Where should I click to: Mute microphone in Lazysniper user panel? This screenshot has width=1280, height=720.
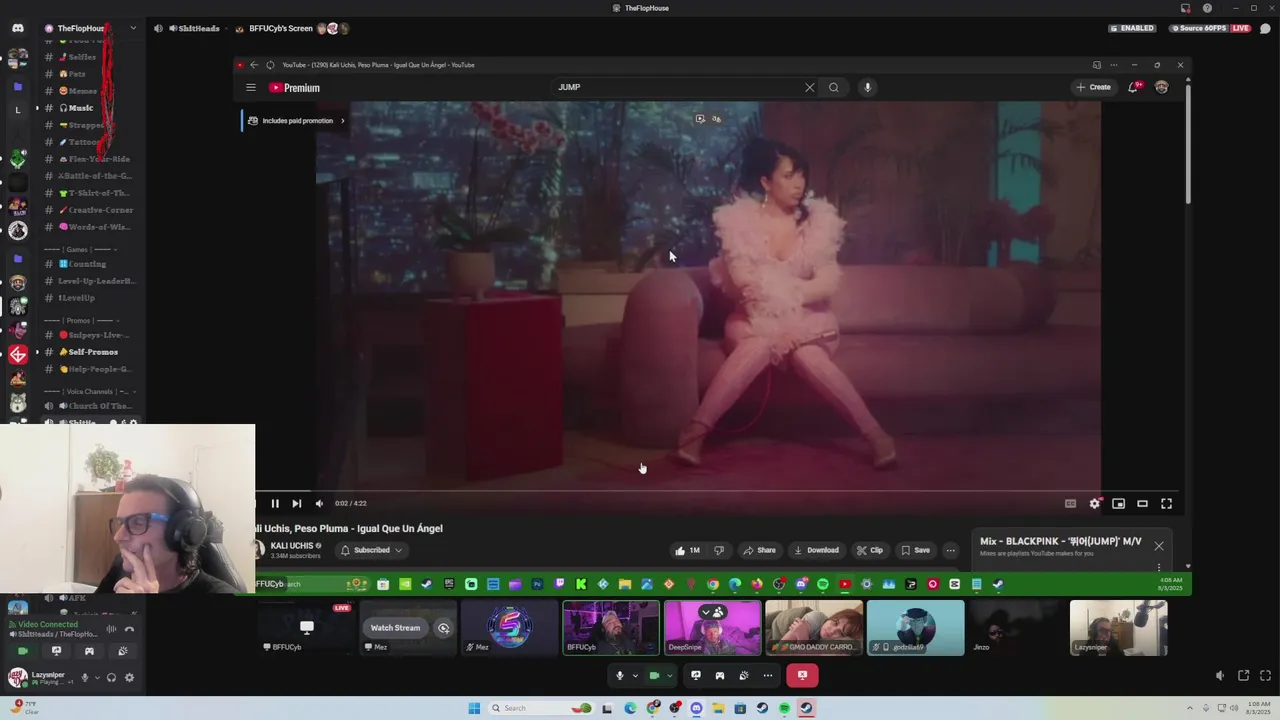tap(85, 677)
